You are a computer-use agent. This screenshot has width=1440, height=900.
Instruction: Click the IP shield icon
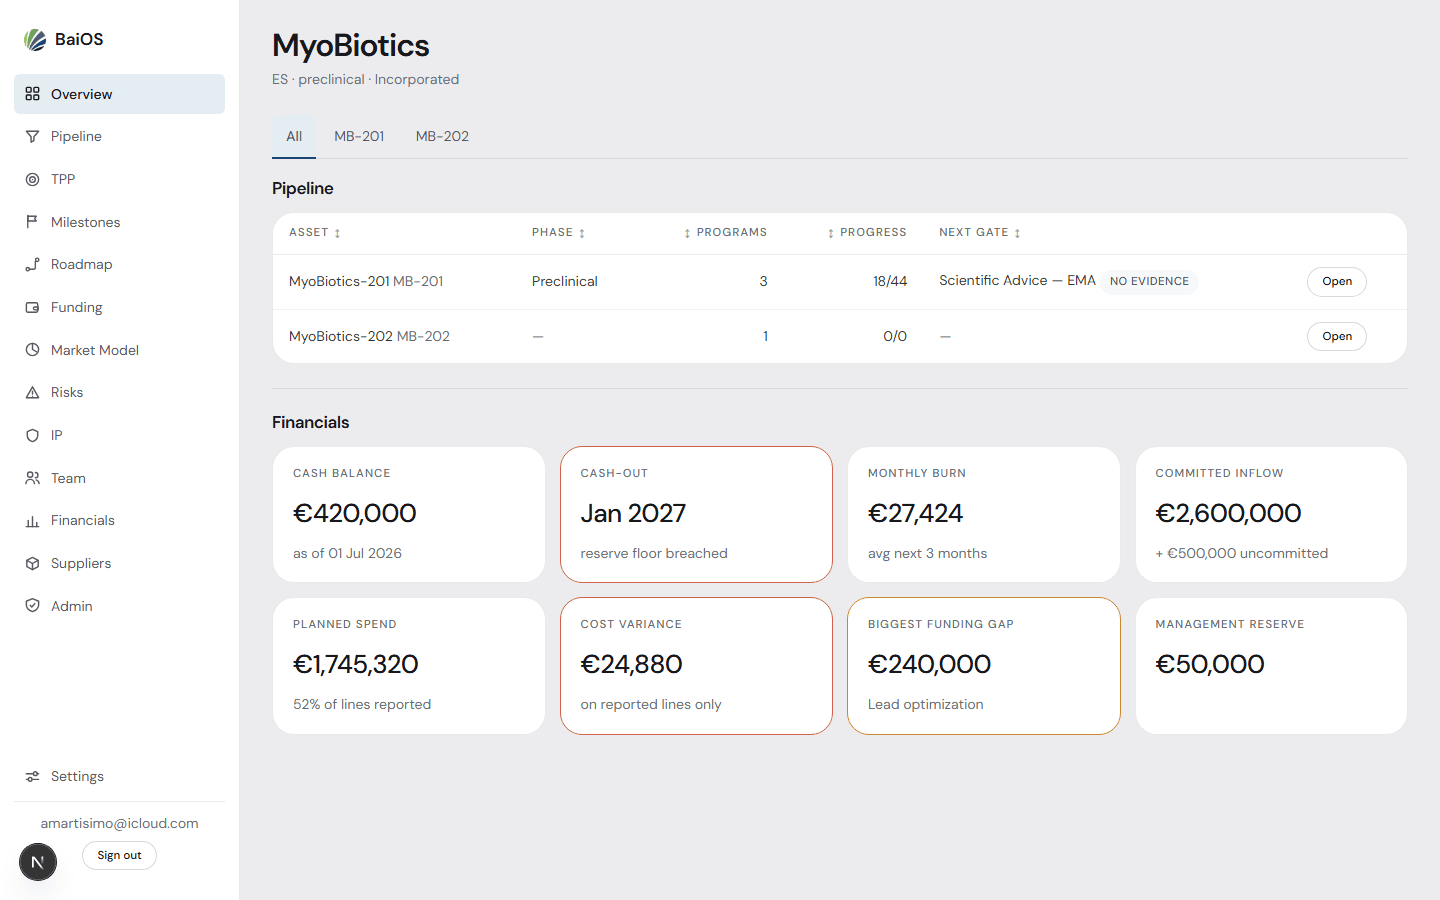click(32, 435)
